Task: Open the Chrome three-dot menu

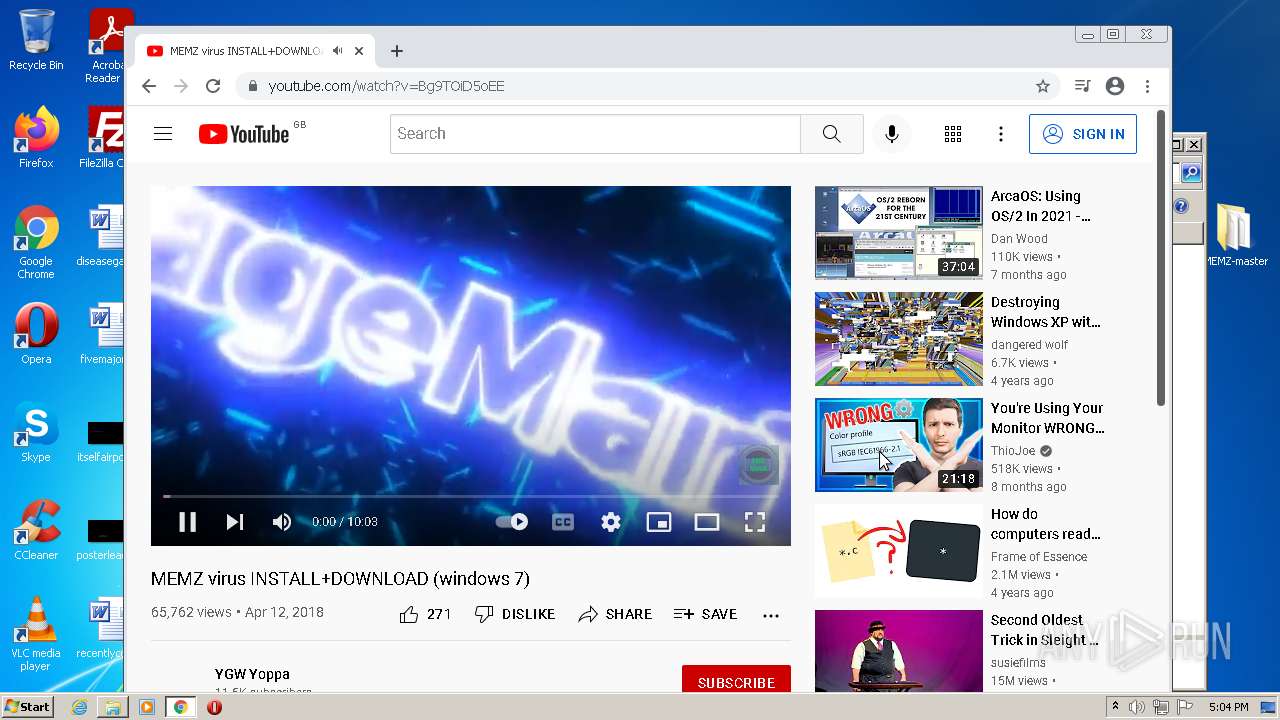Action: [1148, 86]
